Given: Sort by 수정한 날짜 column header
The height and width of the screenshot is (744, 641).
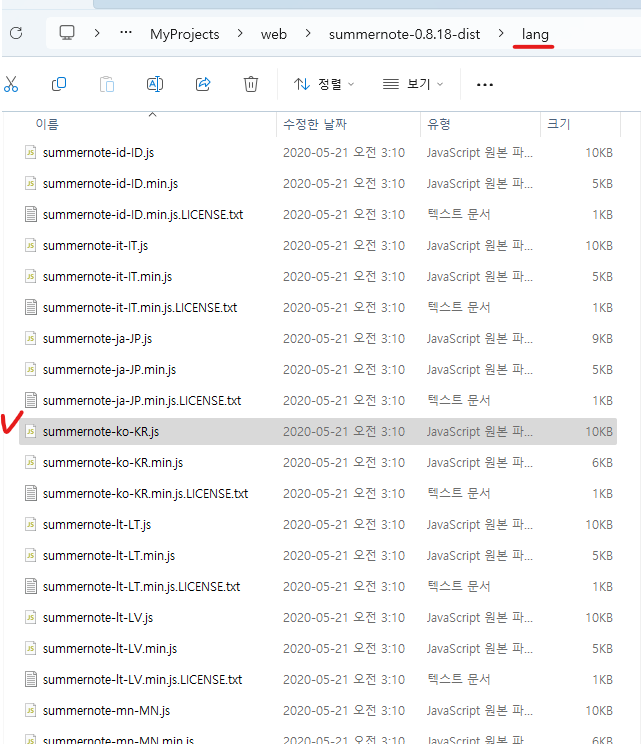Looking at the screenshot, I should 315,124.
